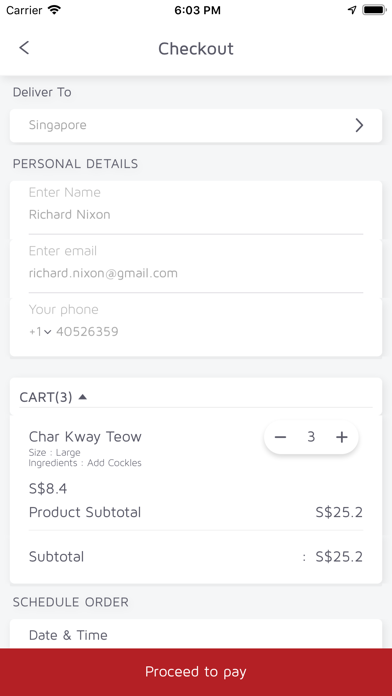Collapse the CART(3) section triangle
This screenshot has height=696, width=392.
pos(82,397)
